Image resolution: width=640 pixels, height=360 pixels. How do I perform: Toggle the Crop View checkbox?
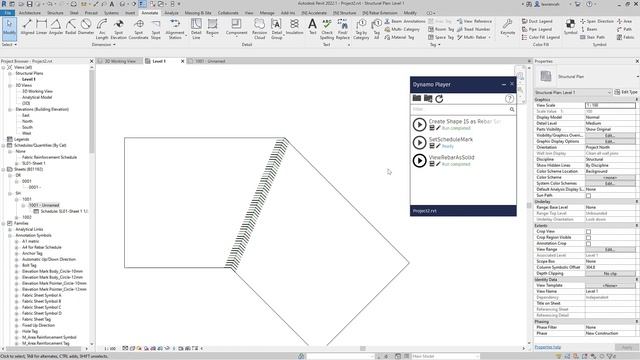588,231
